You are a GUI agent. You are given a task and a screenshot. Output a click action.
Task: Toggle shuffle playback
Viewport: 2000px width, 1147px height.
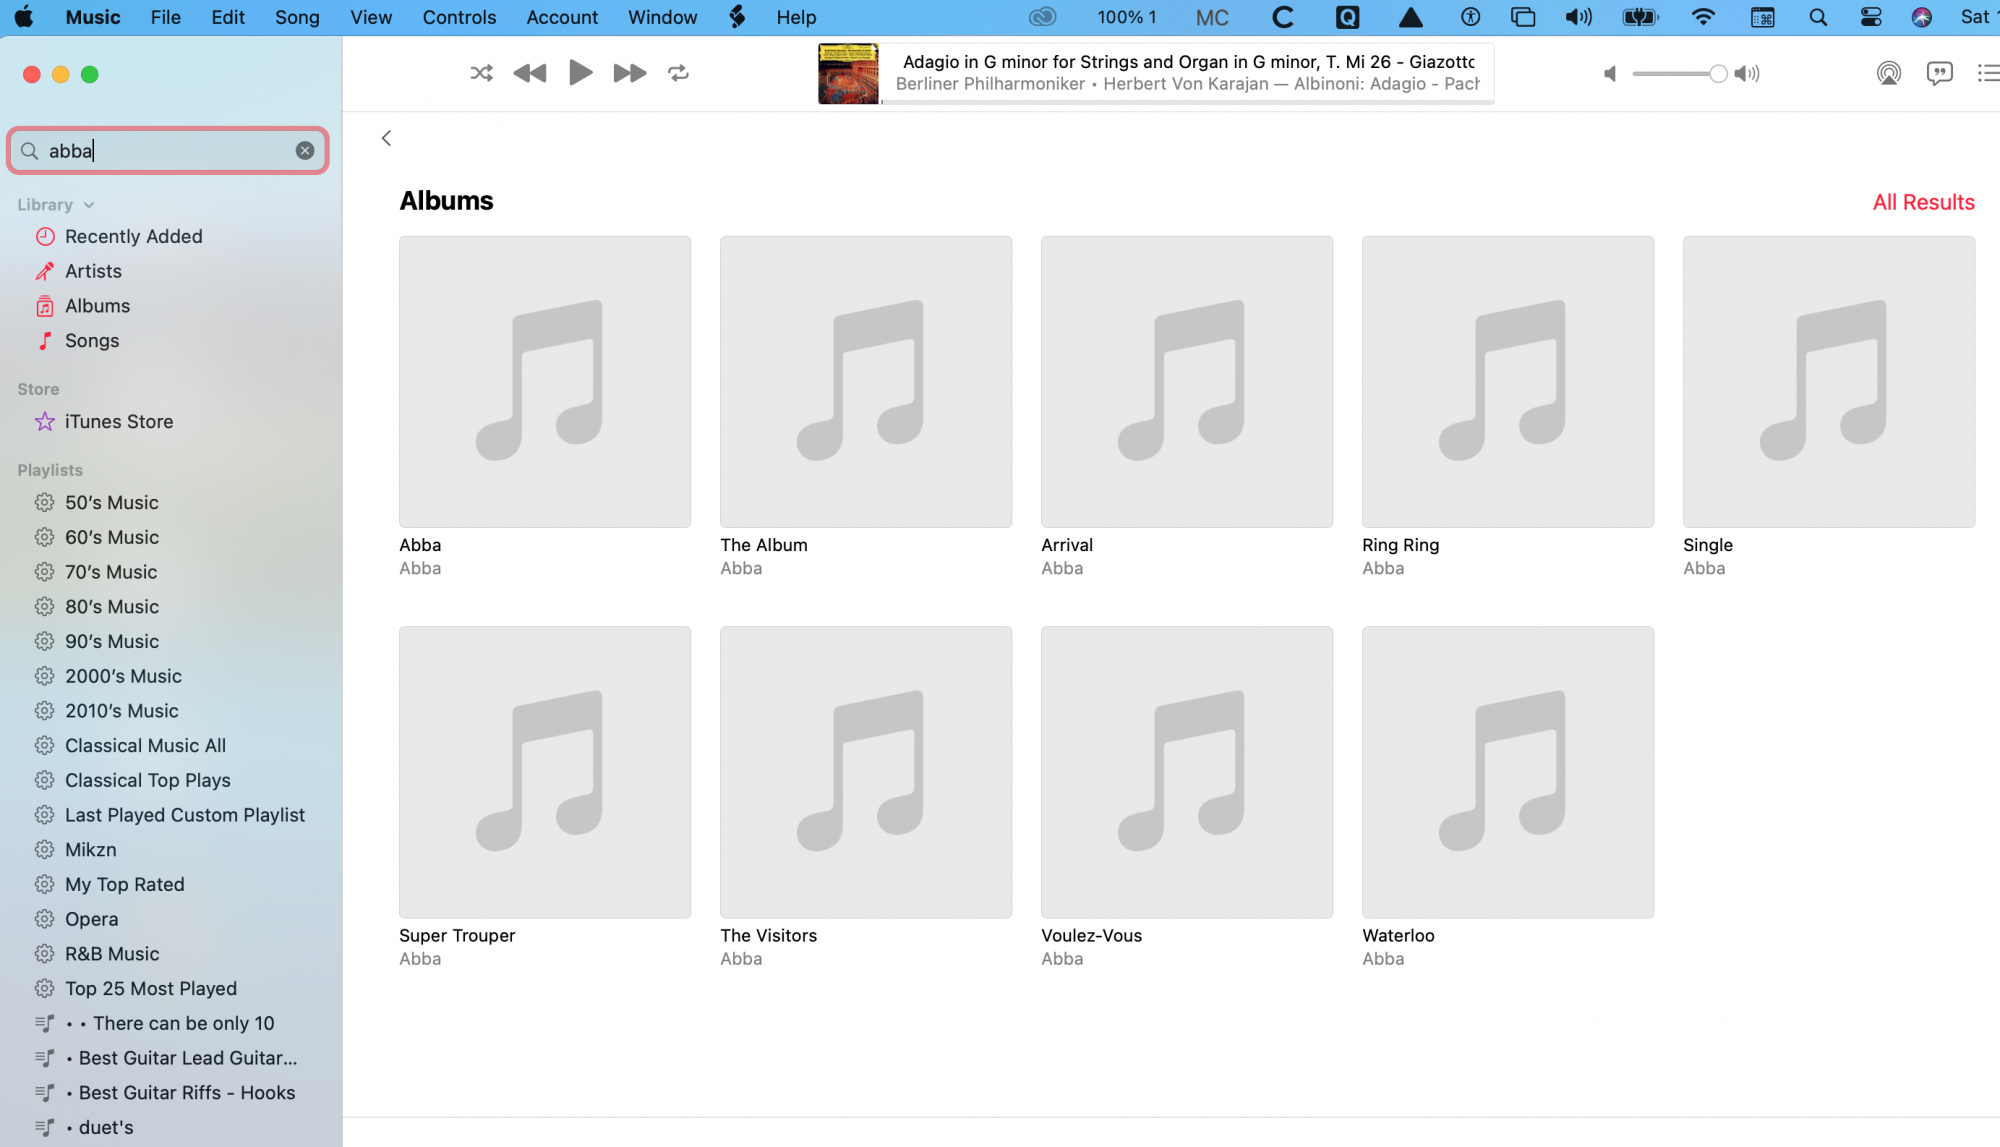click(481, 73)
